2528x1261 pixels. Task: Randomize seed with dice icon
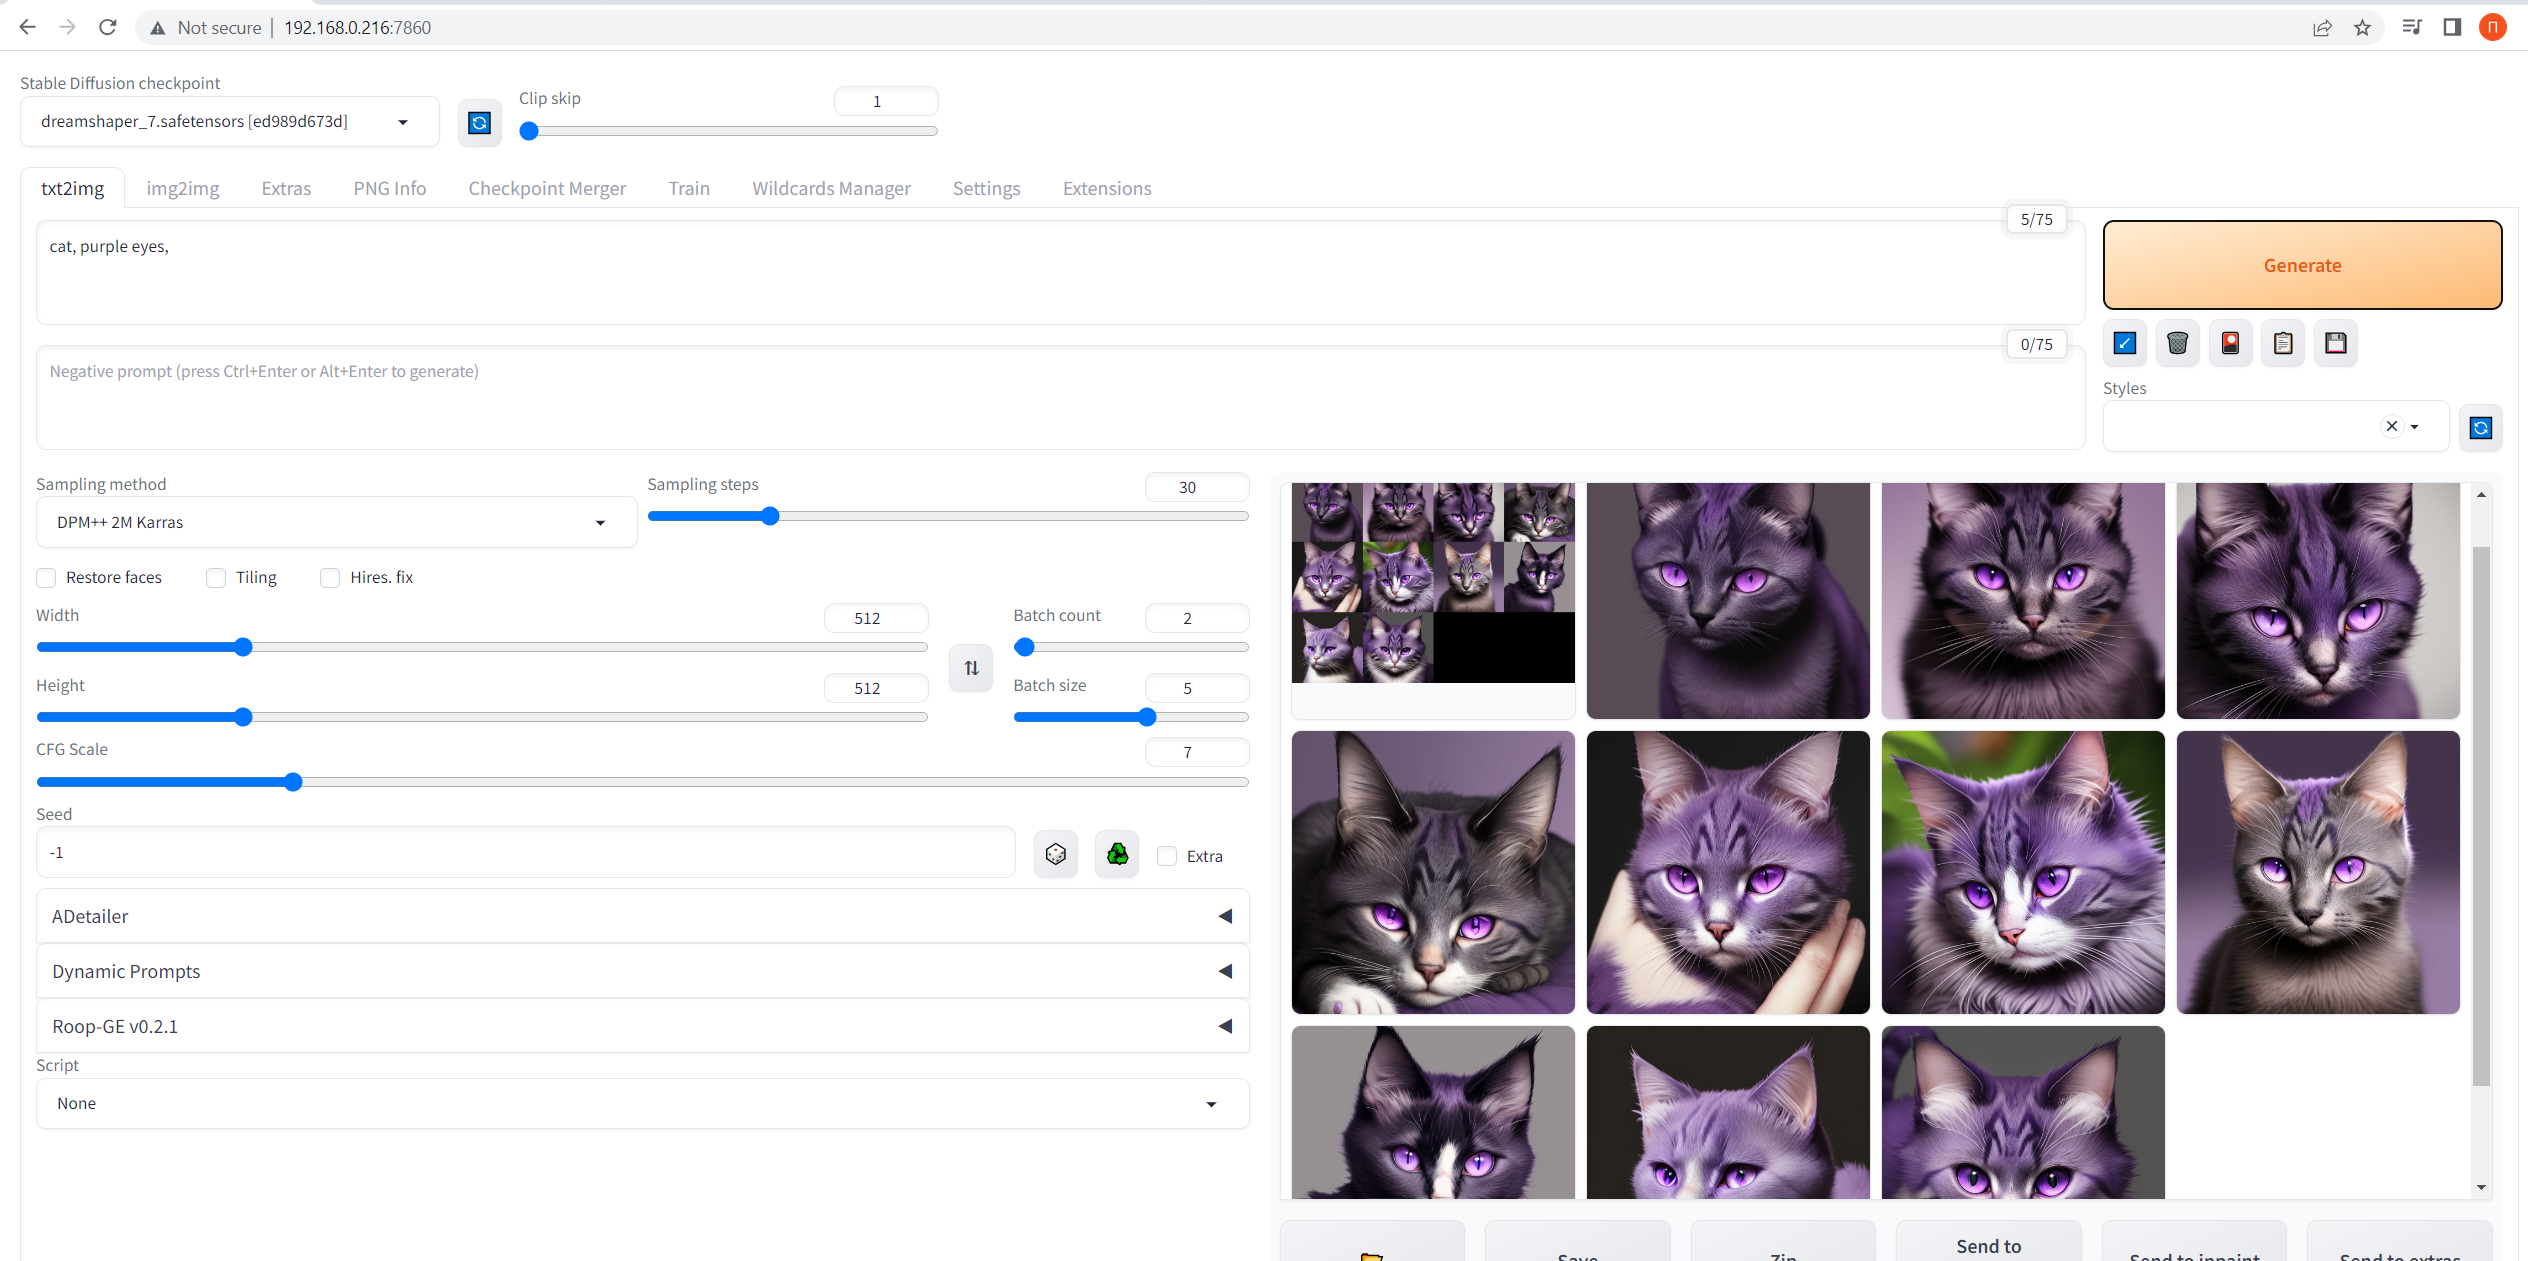(1056, 854)
